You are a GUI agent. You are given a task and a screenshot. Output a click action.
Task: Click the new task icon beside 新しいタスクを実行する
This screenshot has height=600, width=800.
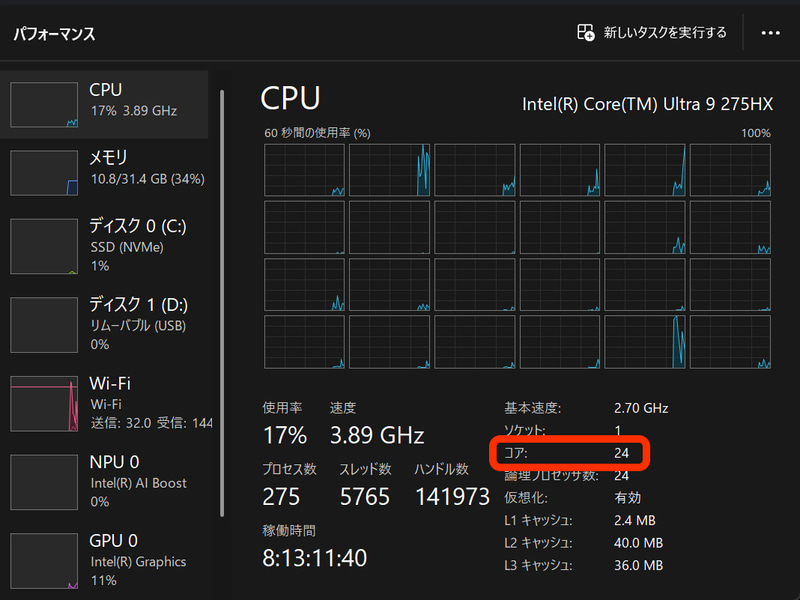(x=584, y=32)
